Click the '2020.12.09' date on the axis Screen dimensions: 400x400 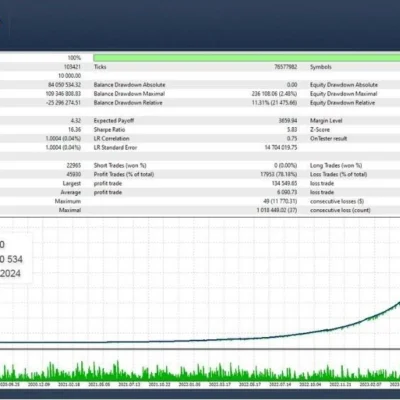click(39, 385)
